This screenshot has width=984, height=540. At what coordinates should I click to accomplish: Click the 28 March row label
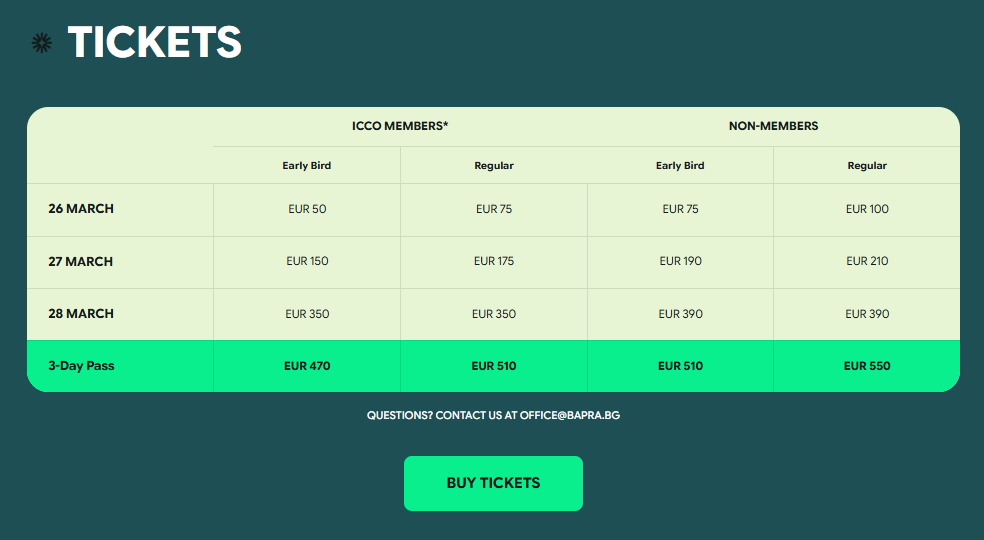[x=81, y=314]
